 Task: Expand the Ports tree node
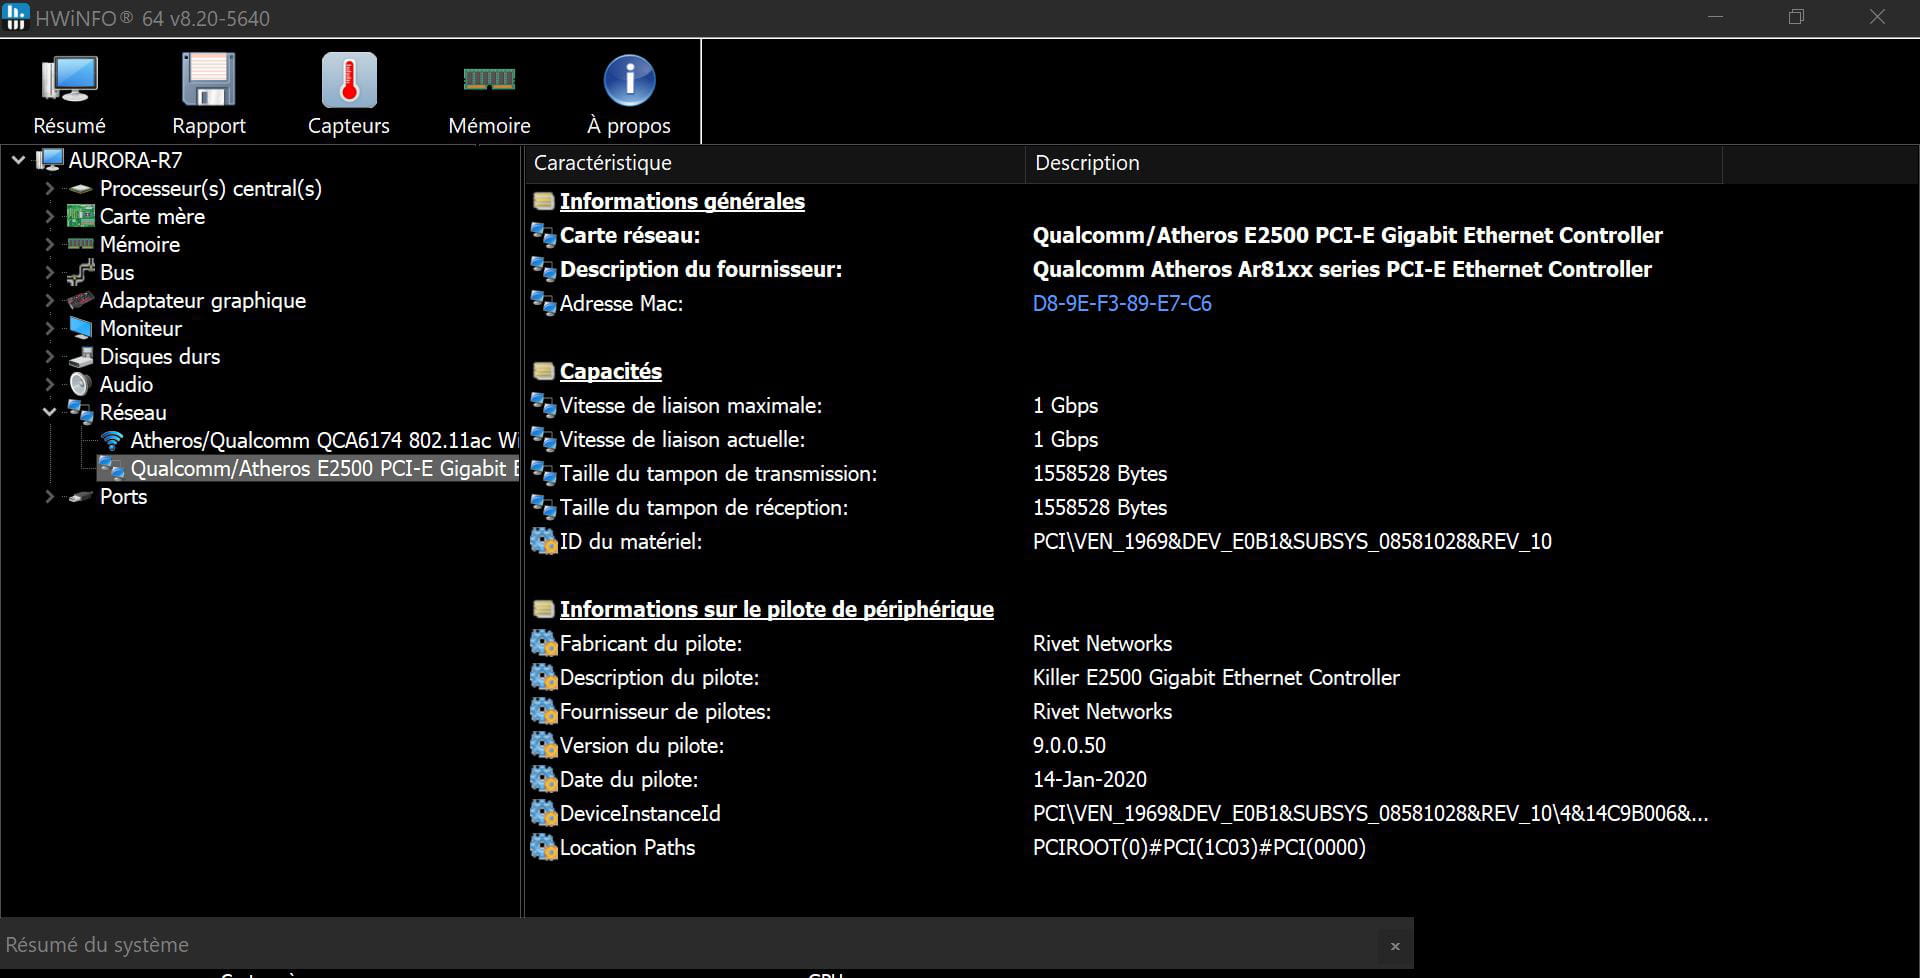pos(49,496)
